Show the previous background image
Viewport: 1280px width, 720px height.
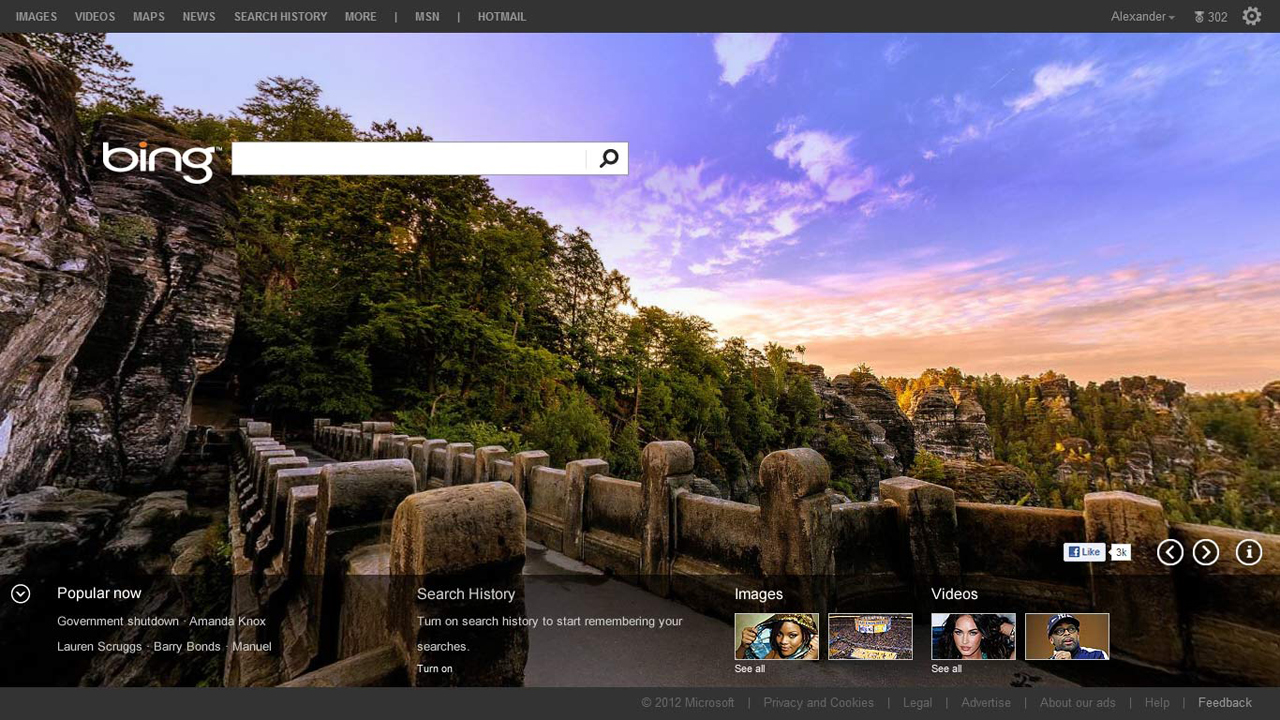pyautogui.click(x=1169, y=552)
